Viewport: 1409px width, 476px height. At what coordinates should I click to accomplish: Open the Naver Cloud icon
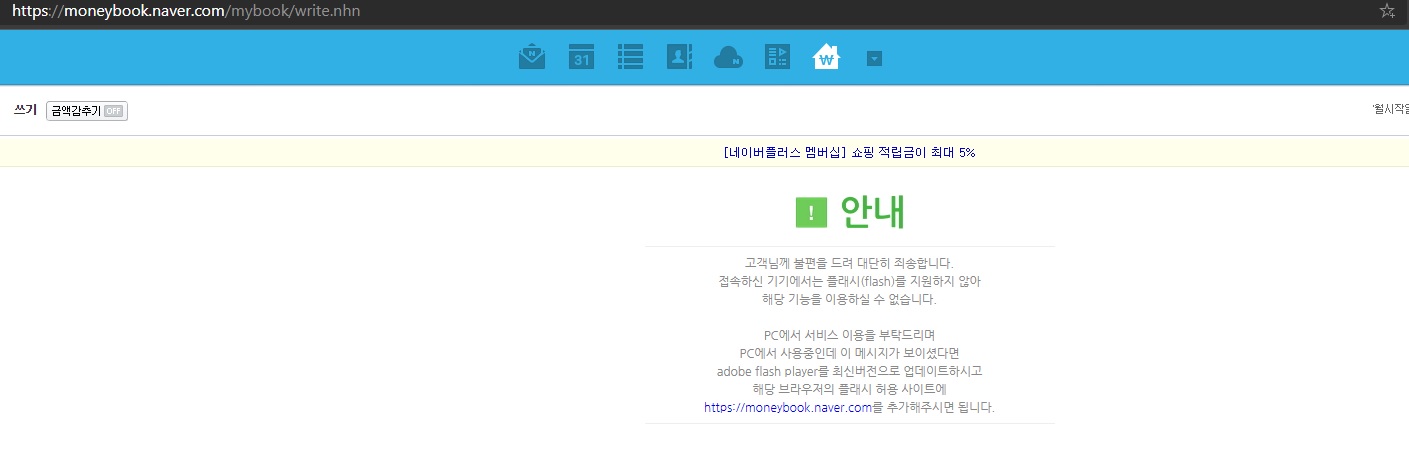click(x=728, y=59)
